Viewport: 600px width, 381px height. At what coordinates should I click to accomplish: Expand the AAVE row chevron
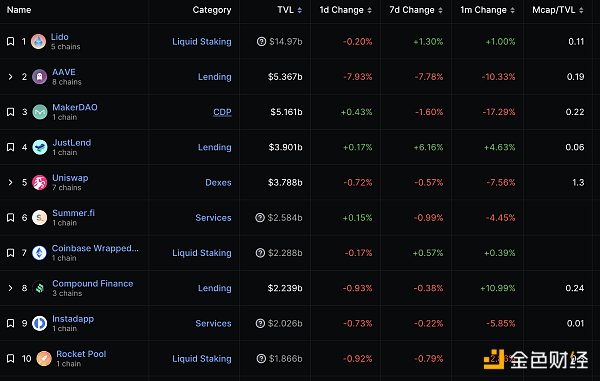(11, 77)
